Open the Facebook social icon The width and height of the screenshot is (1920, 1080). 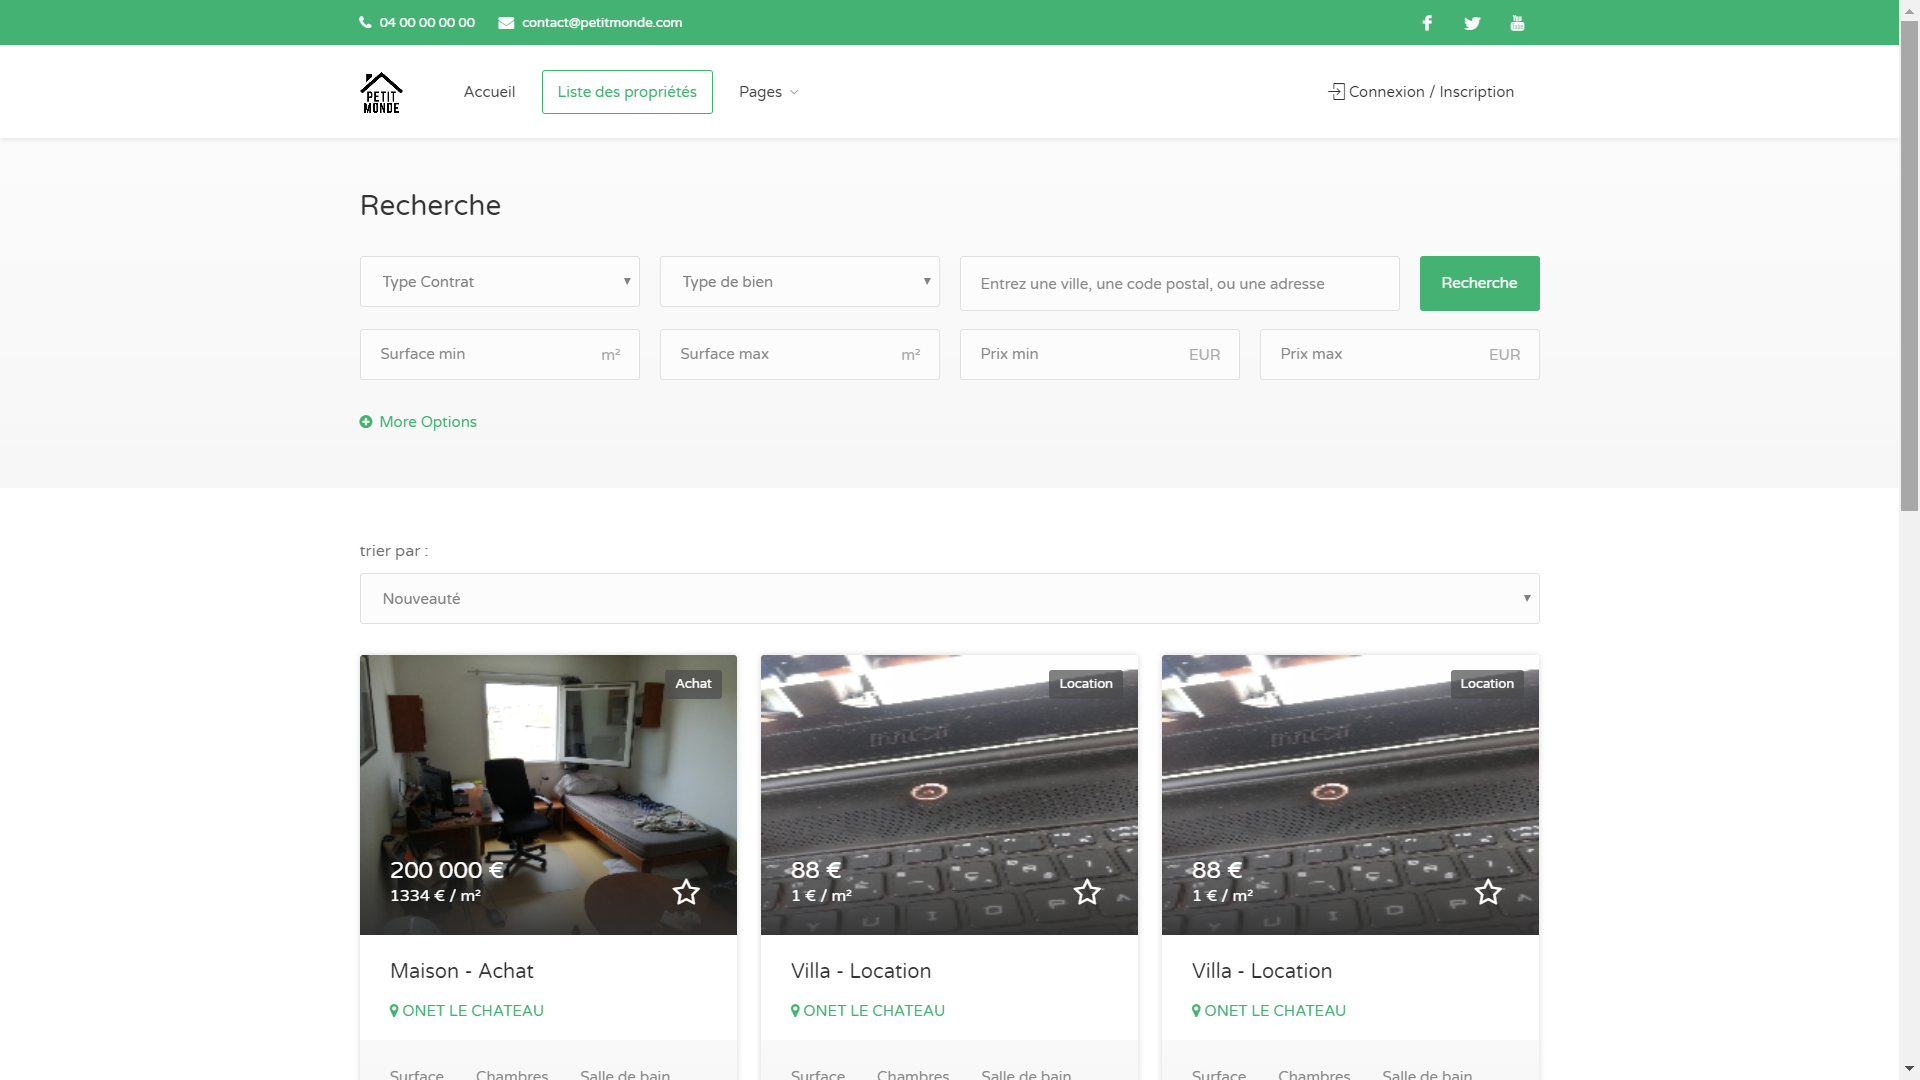click(x=1427, y=23)
